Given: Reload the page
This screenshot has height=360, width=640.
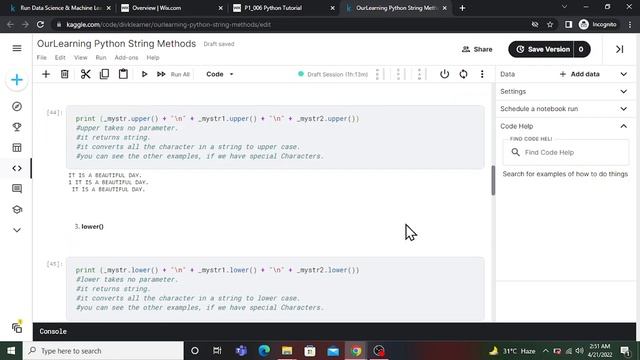Looking at the screenshot, I should pos(40,24).
